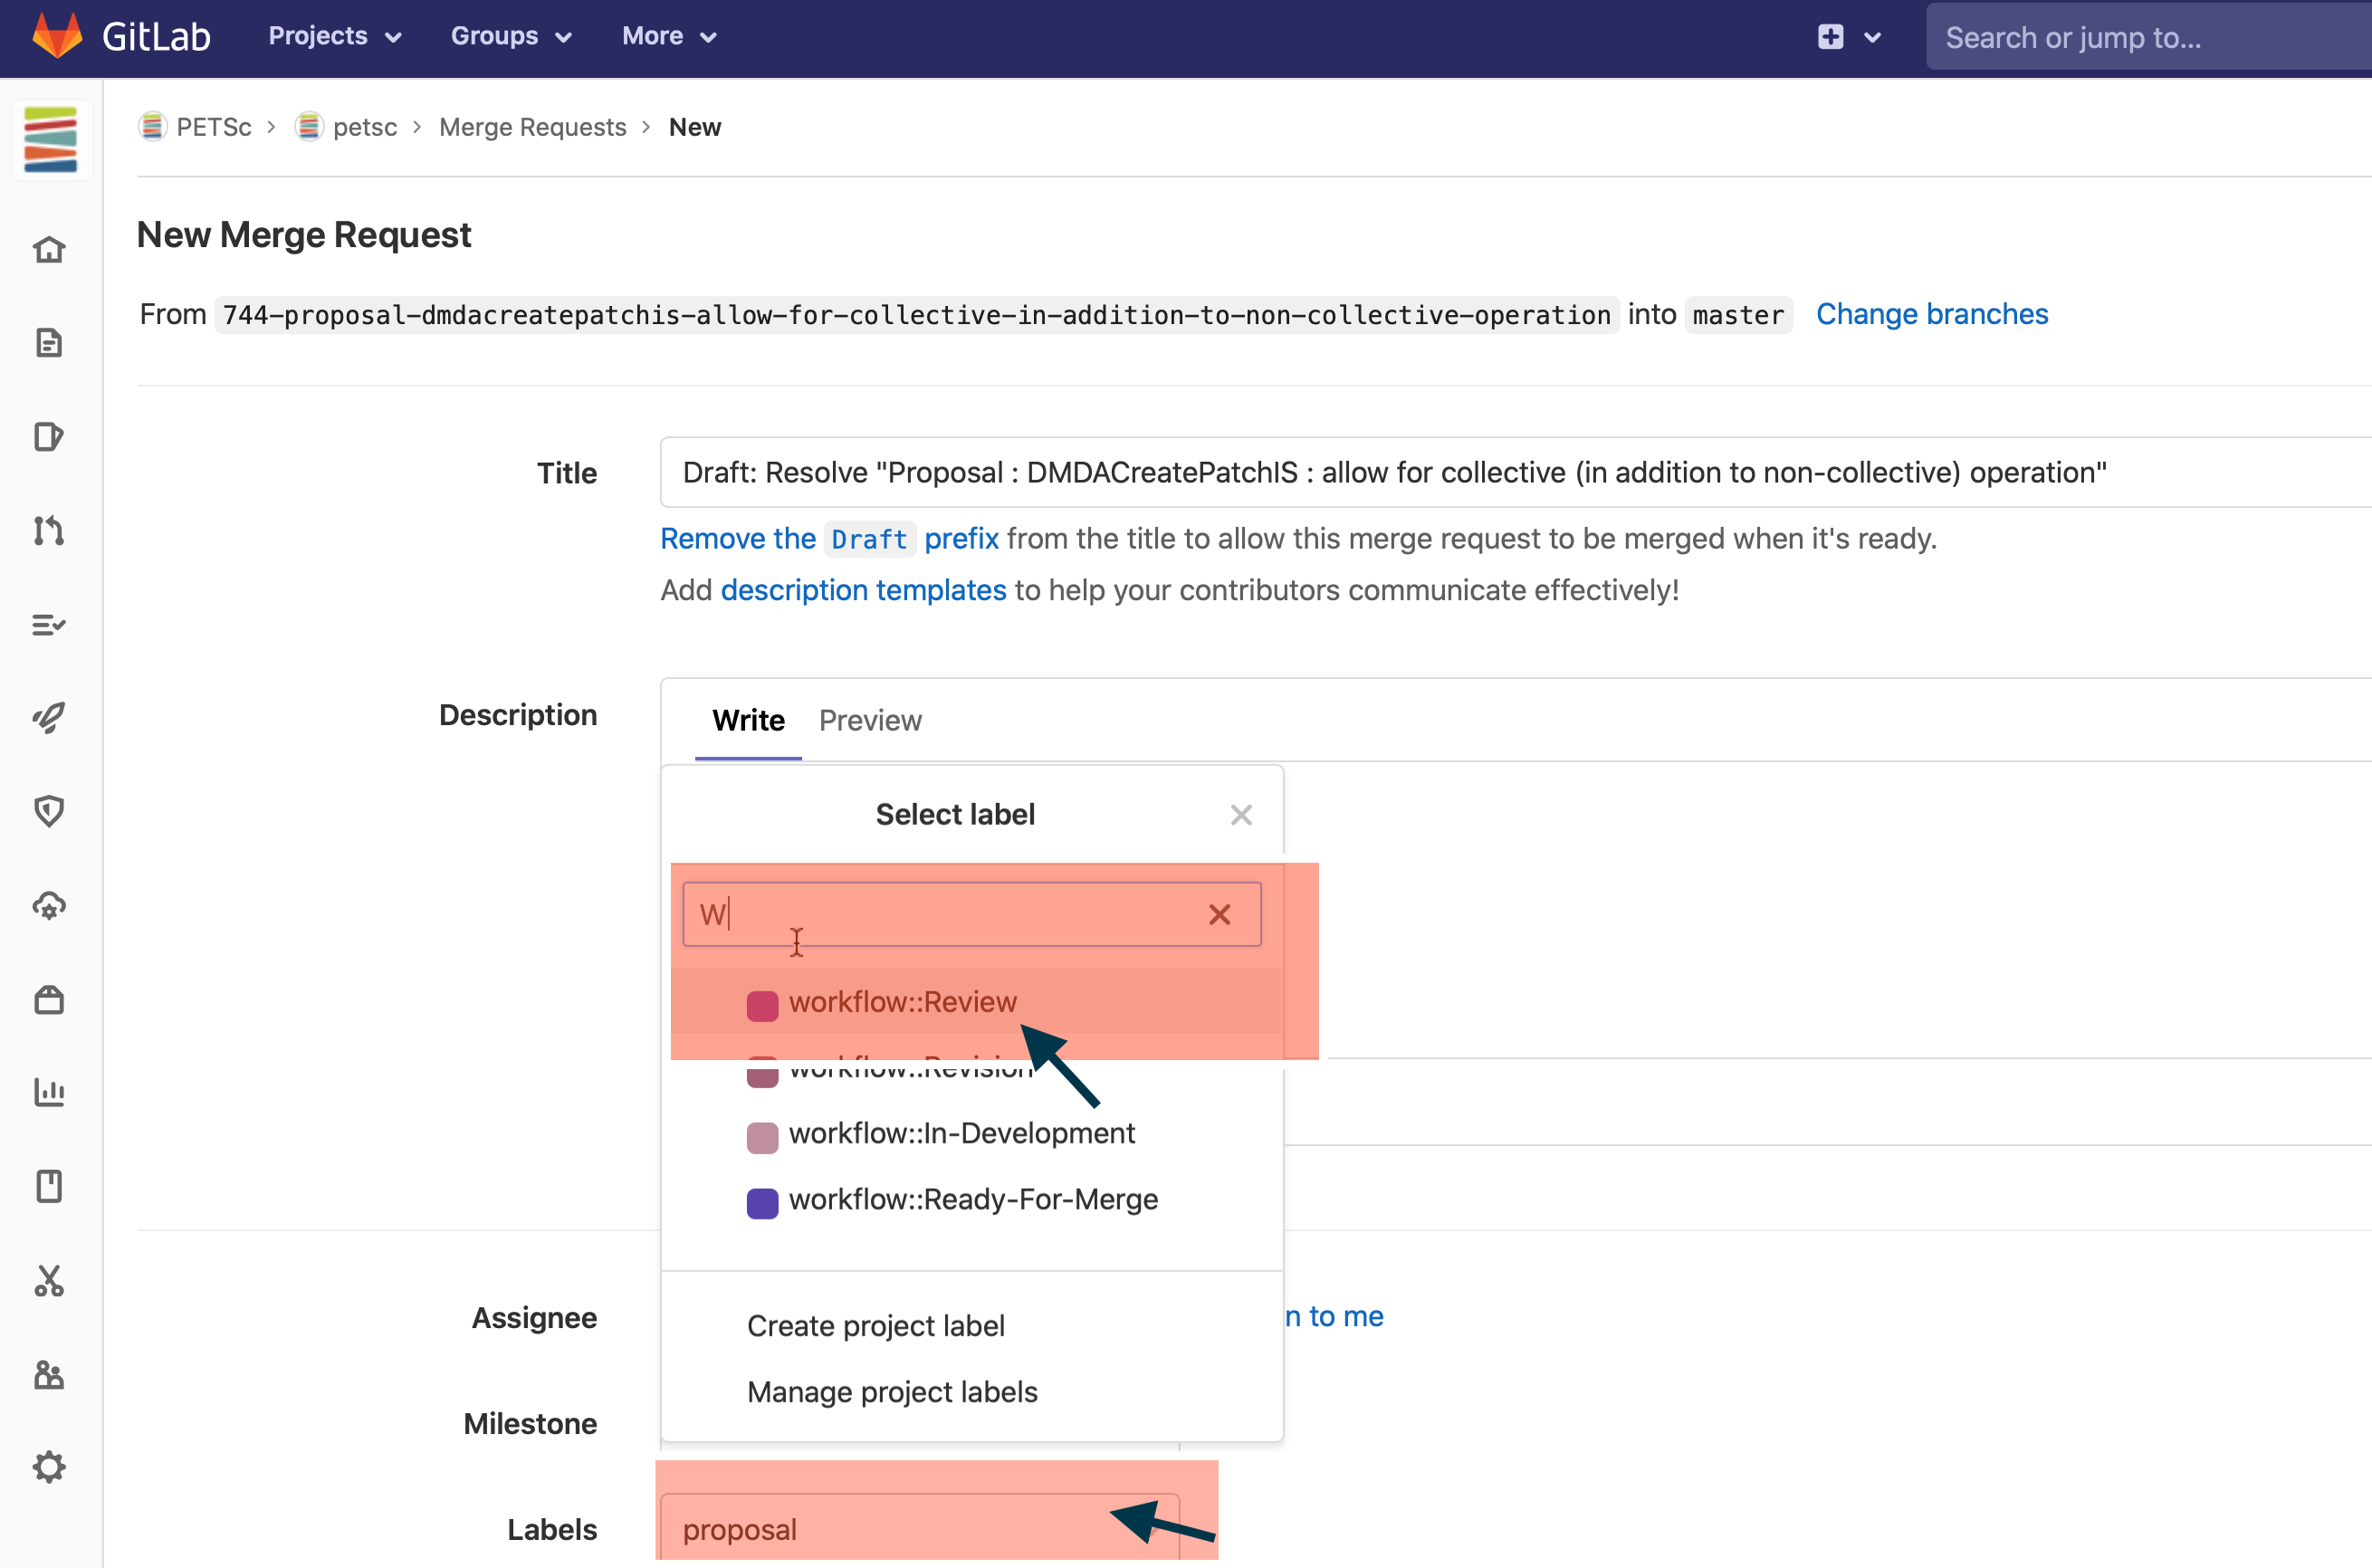Image resolution: width=2372 pixels, height=1568 pixels.
Task: Click the workflow::Ready-For-Merge color swatch
Action: pyautogui.click(x=762, y=1203)
